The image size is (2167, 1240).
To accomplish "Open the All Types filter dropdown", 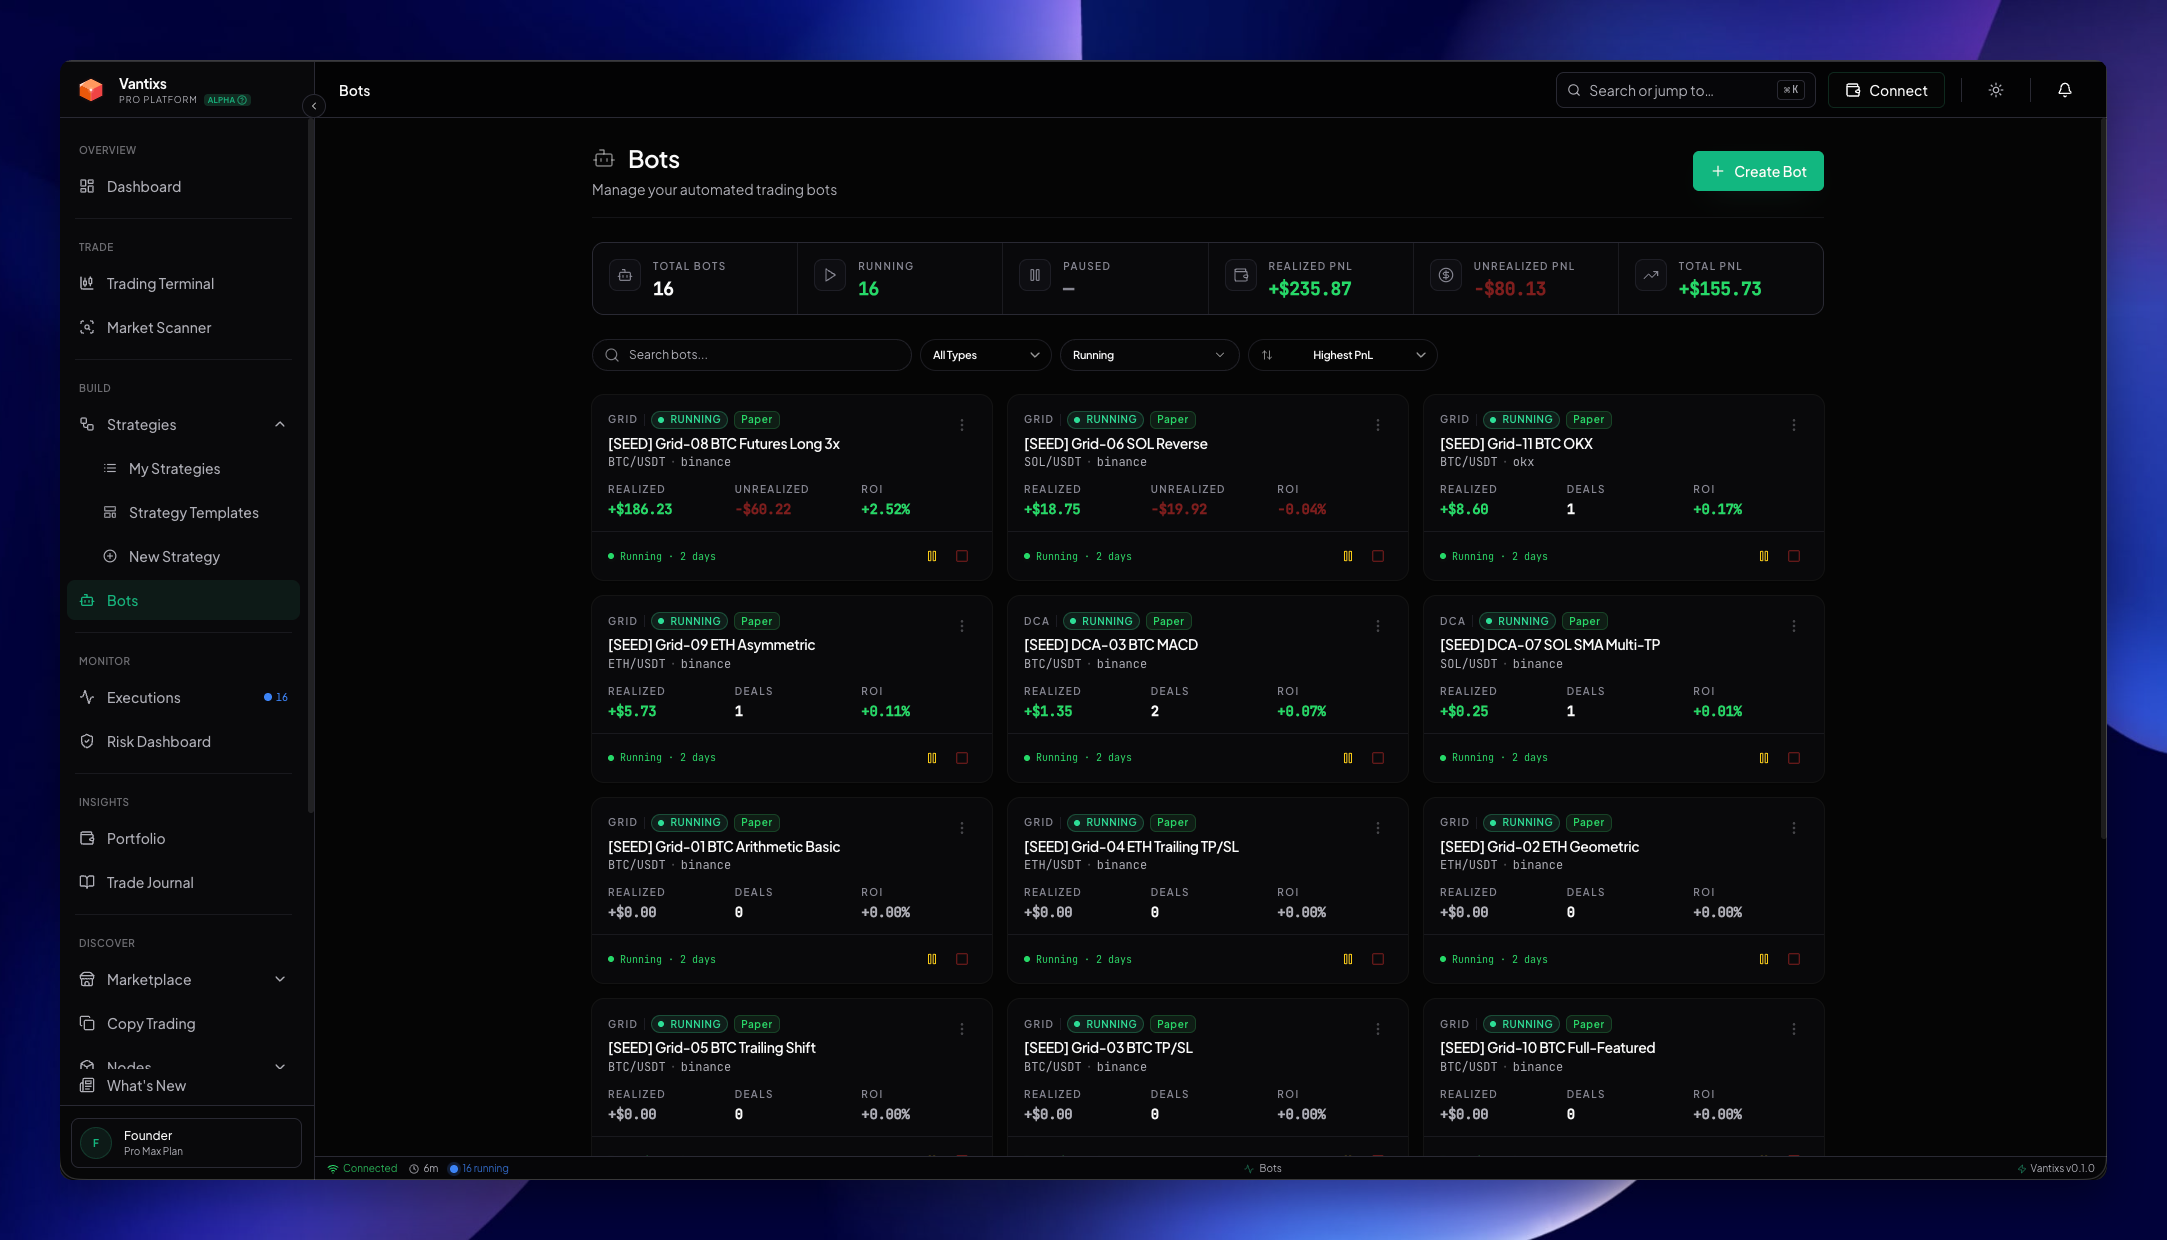I will tap(985, 355).
